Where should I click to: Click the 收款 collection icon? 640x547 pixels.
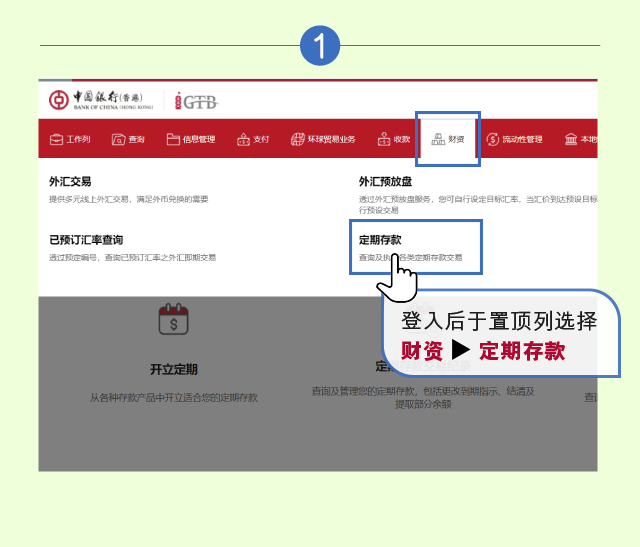click(x=383, y=139)
